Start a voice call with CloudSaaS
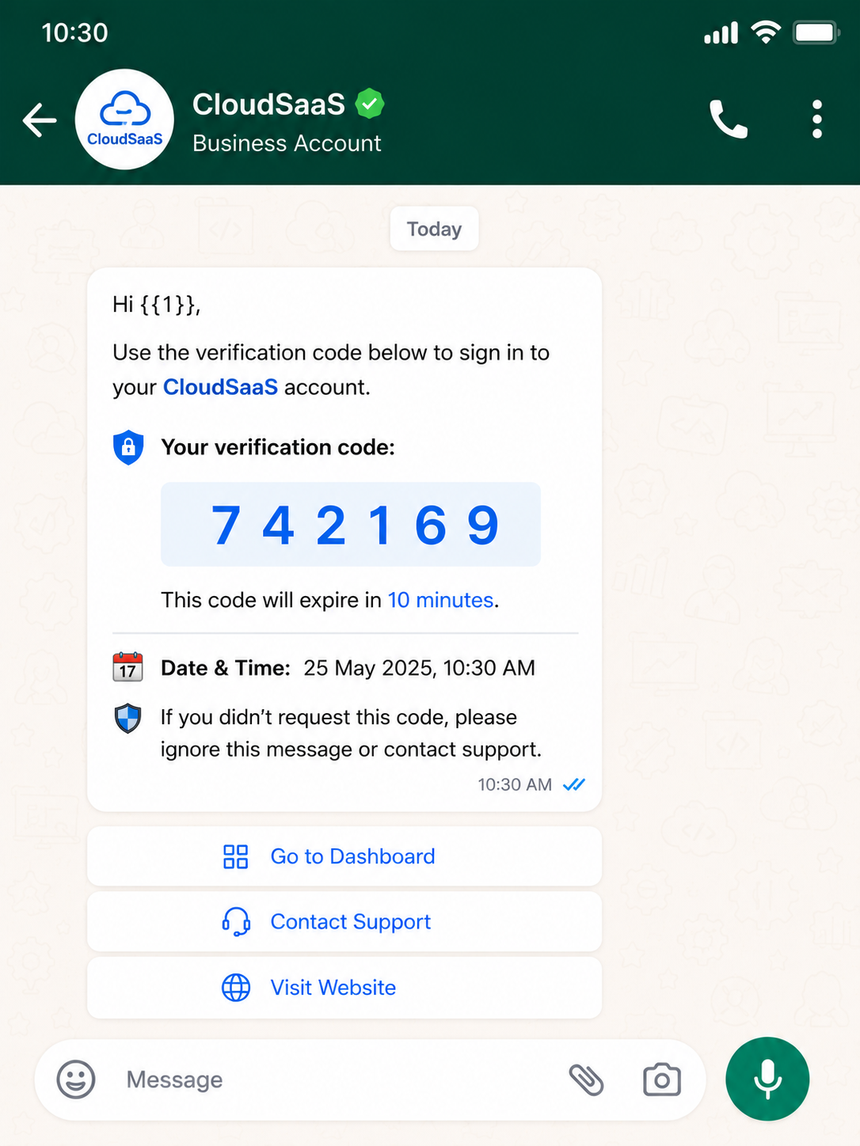Viewport: 860px width, 1146px height. coord(728,119)
